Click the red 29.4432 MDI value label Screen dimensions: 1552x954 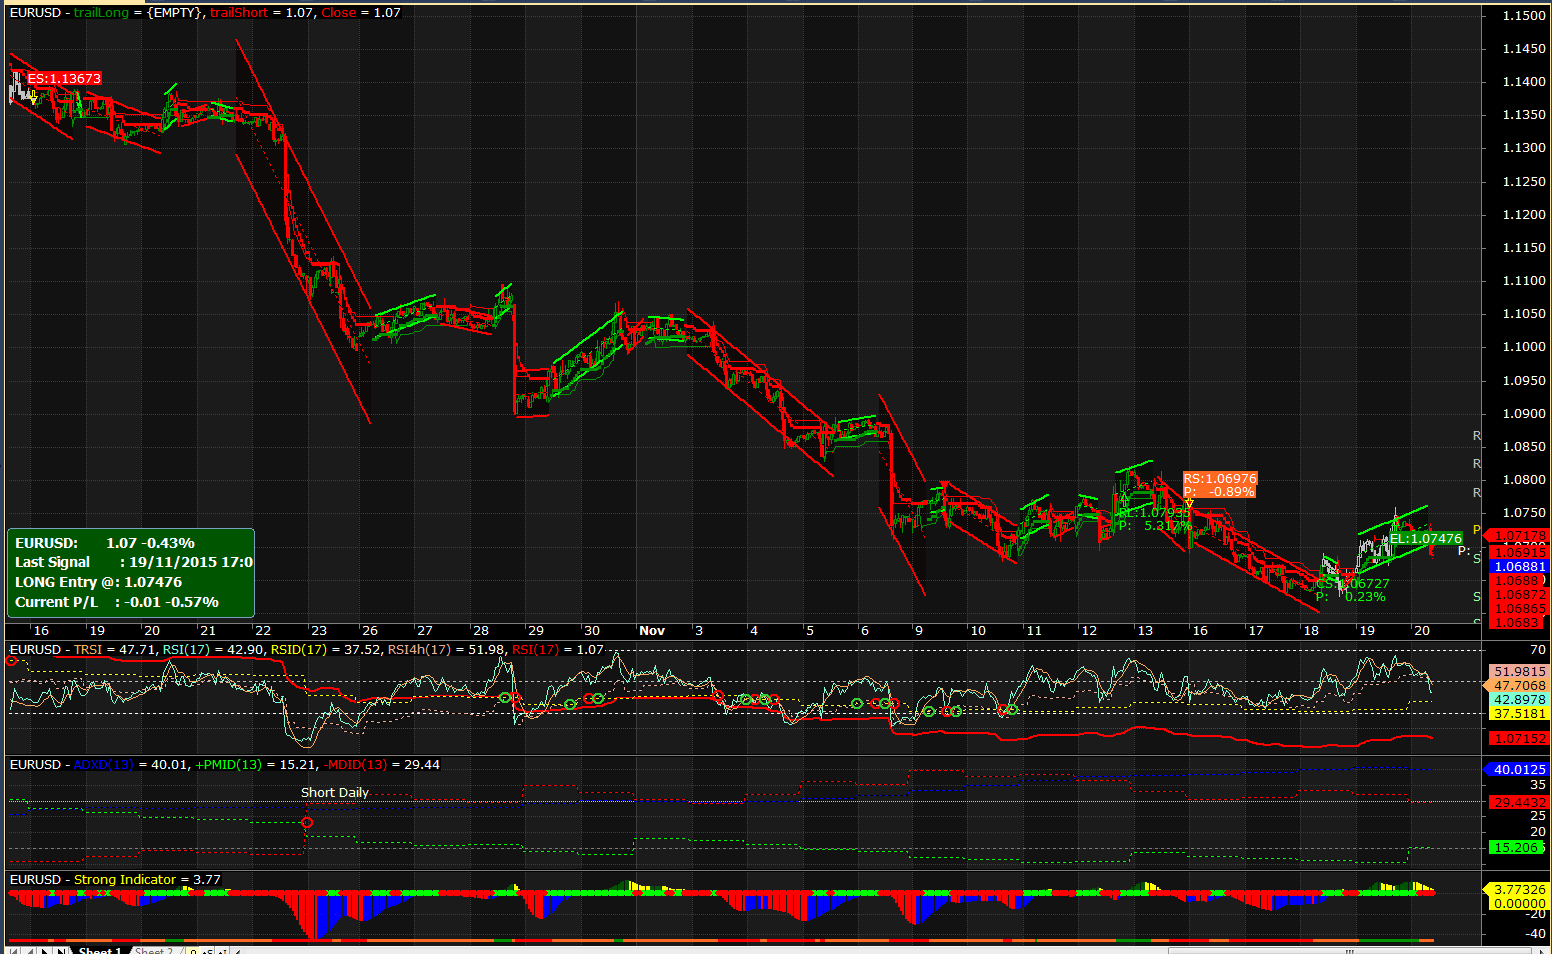tap(1519, 802)
